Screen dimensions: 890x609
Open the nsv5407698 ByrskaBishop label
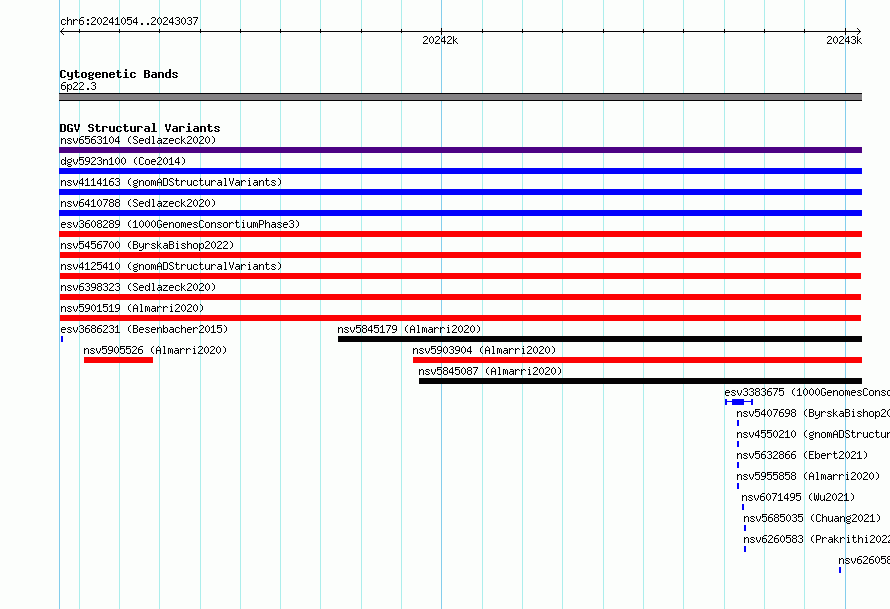813,413
